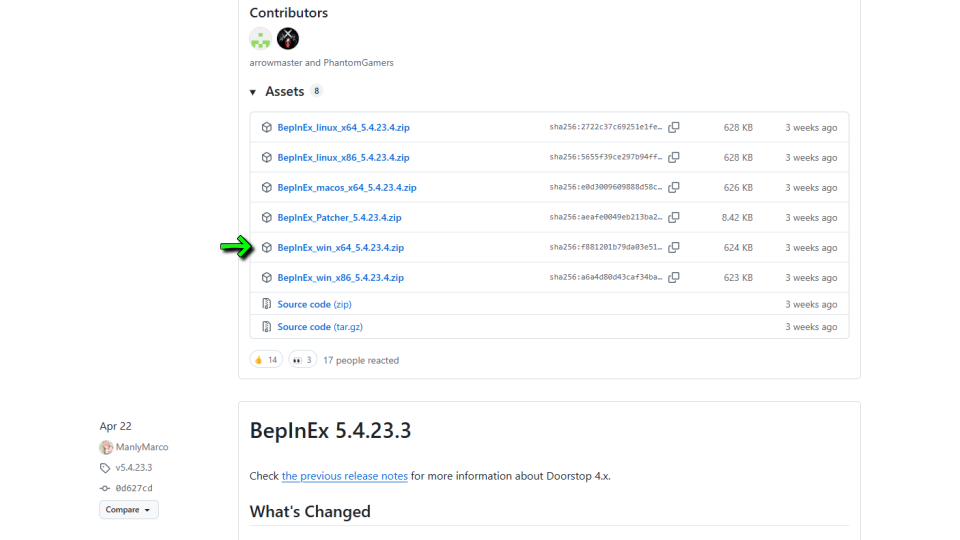Click the ManlyMarco author avatar
Viewport: 960px width, 540px height.
click(106, 447)
